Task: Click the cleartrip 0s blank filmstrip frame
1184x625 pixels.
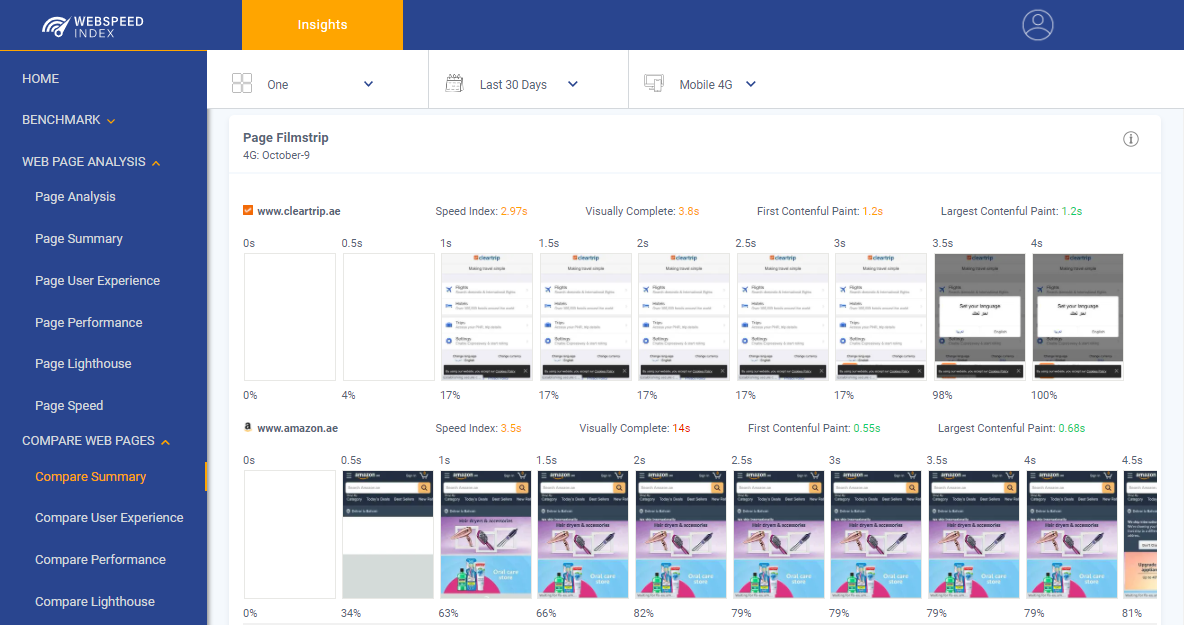Action: coord(290,317)
